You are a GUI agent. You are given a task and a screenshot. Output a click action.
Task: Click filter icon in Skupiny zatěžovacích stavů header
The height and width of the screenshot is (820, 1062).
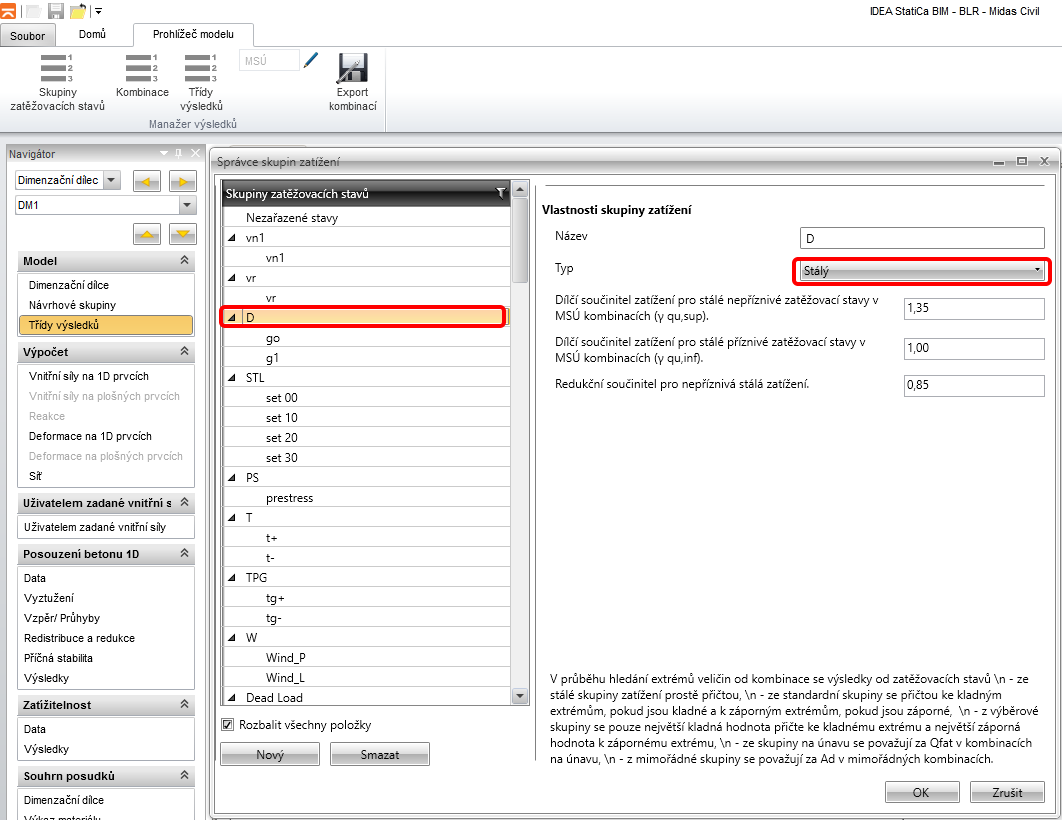[x=500, y=194]
